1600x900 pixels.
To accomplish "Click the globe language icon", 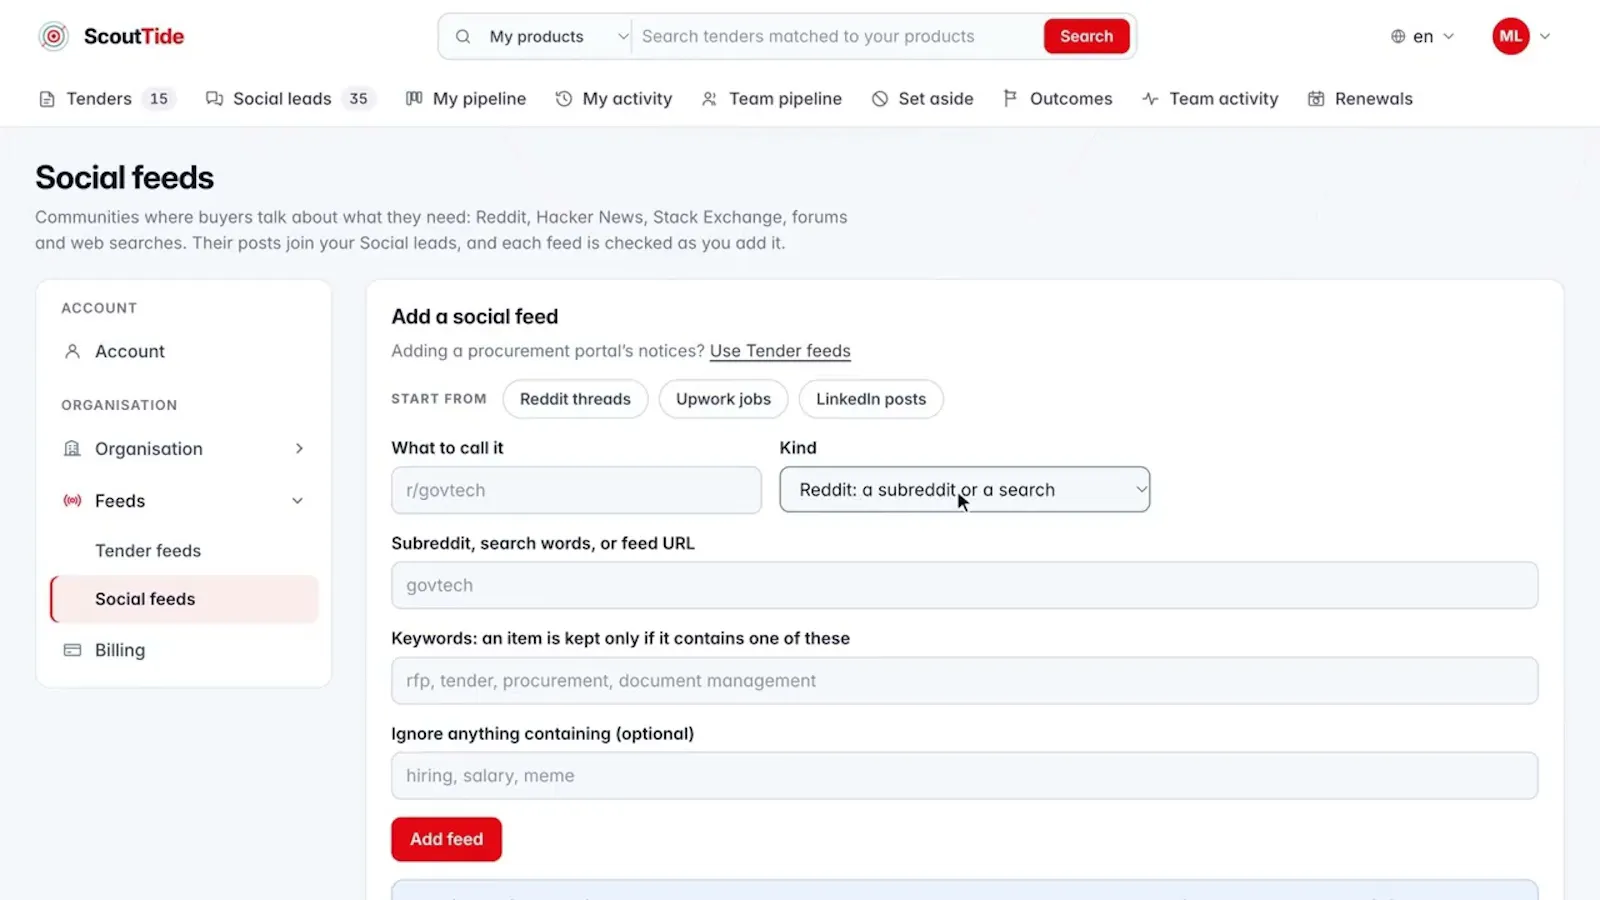I will pyautogui.click(x=1398, y=36).
